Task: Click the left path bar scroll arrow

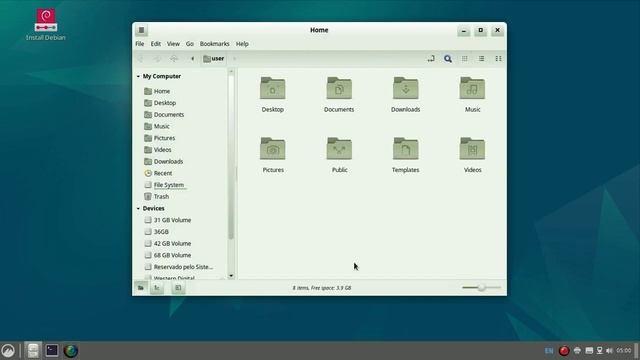Action: pos(192,59)
